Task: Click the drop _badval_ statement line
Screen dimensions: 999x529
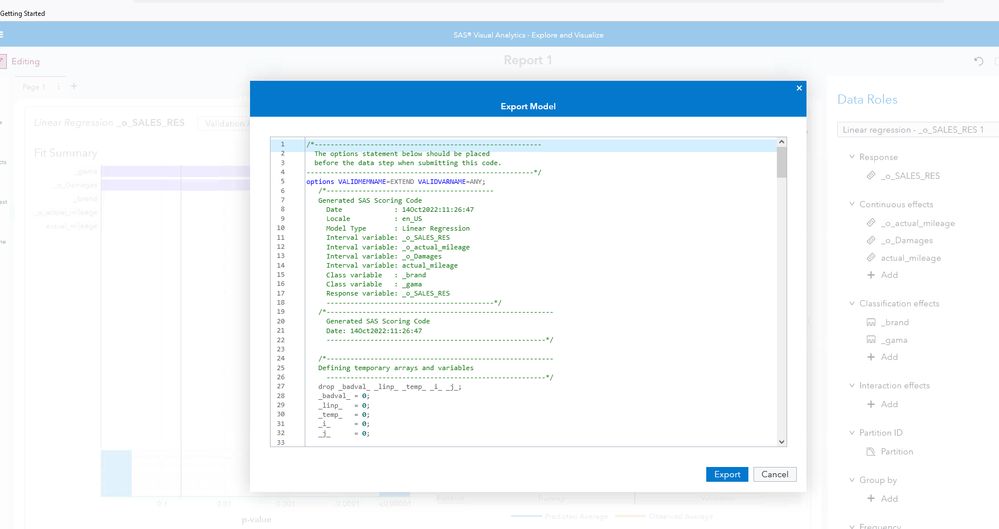Action: pos(389,386)
